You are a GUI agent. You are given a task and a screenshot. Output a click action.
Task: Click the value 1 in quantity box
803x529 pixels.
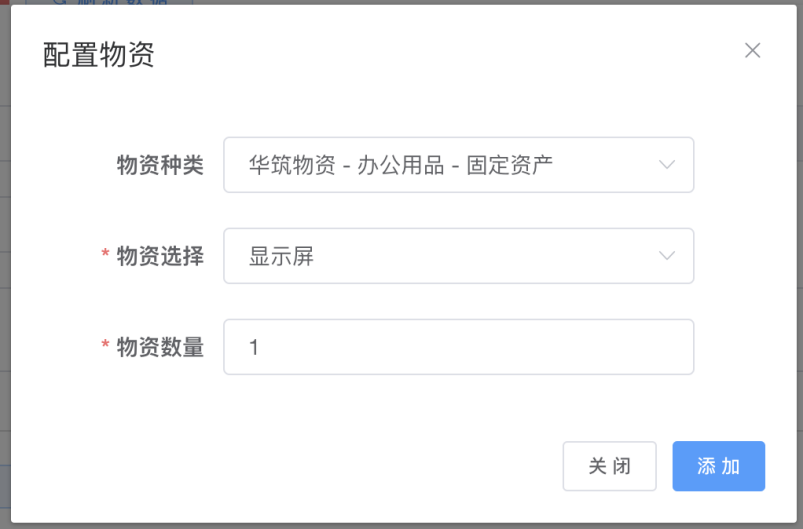(254, 347)
